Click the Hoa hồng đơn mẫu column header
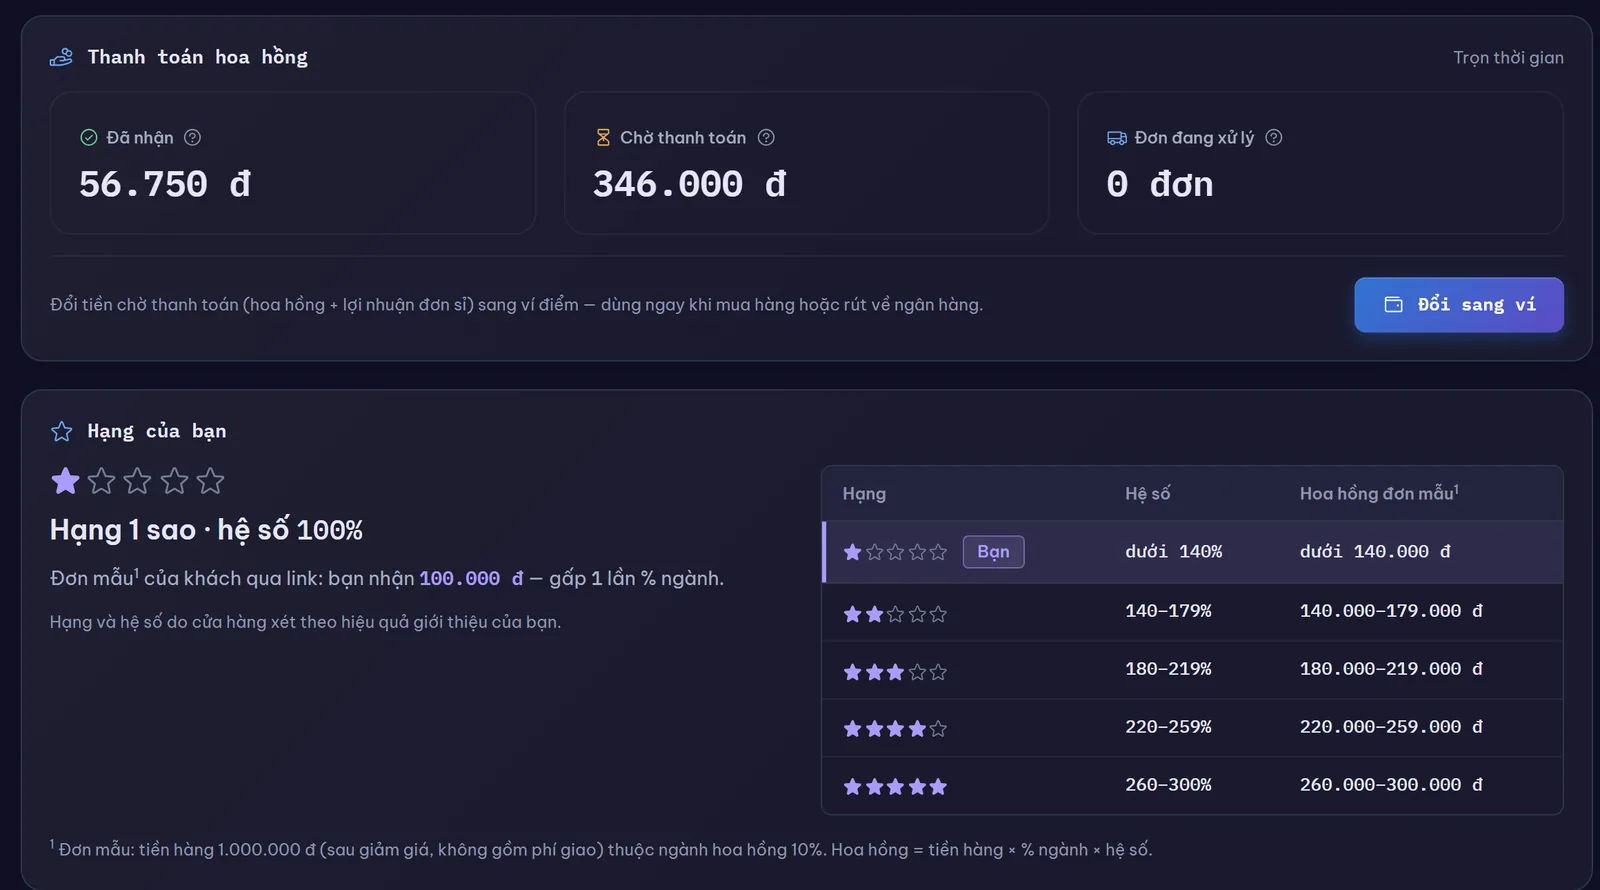This screenshot has height=890, width=1600. coord(1379,493)
